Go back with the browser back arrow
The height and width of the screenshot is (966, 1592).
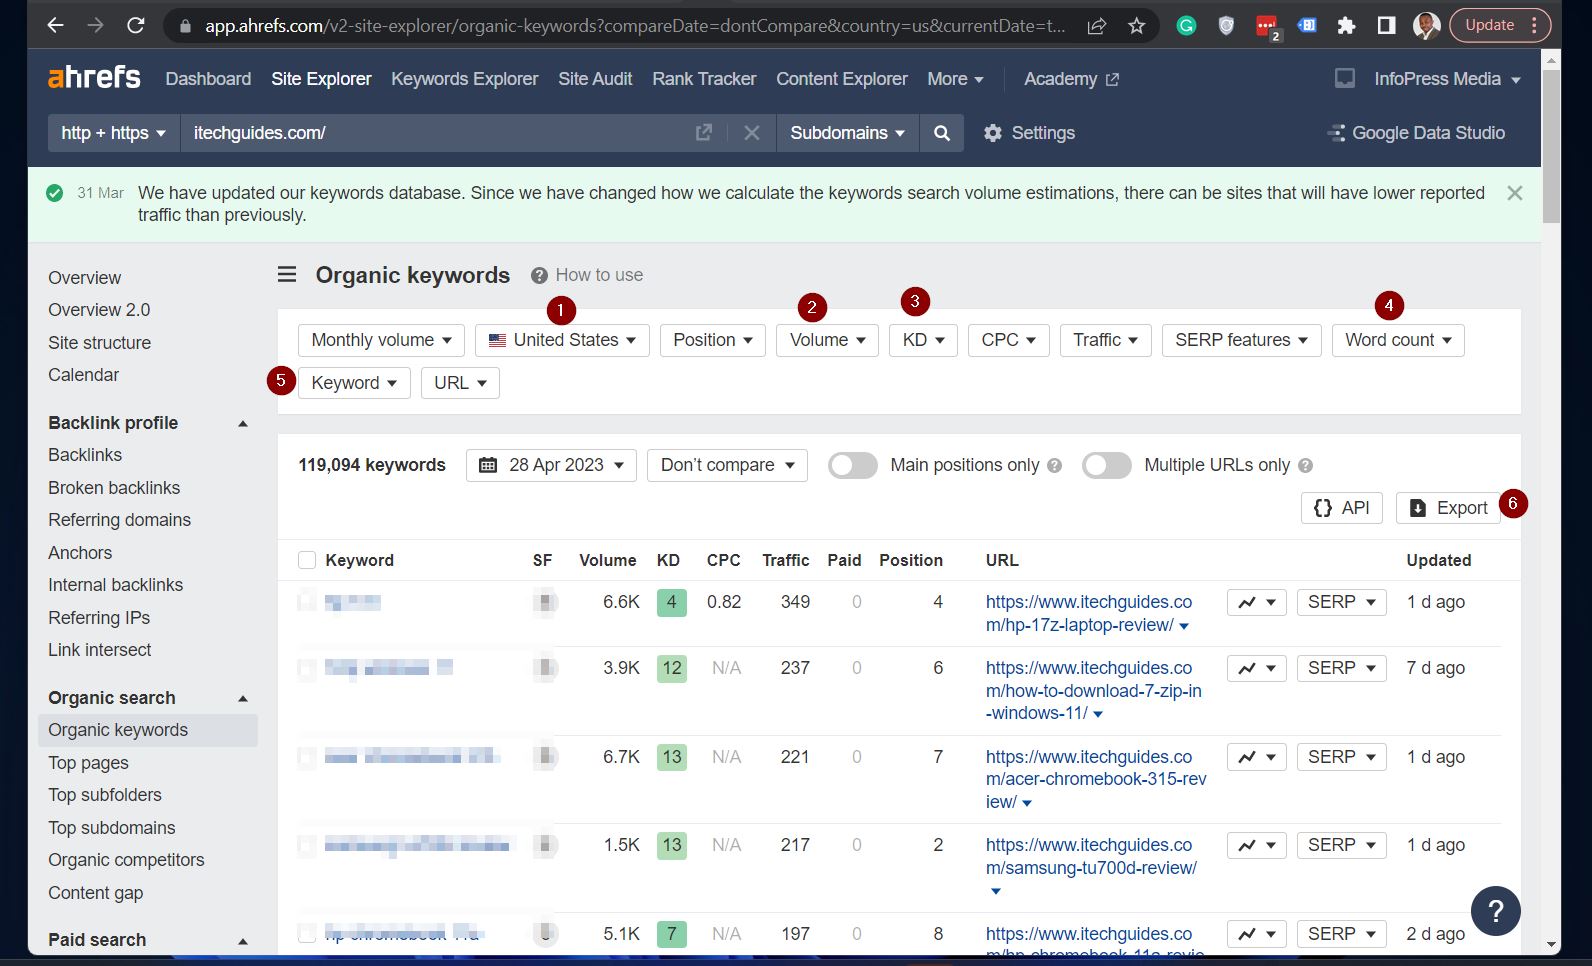[56, 25]
